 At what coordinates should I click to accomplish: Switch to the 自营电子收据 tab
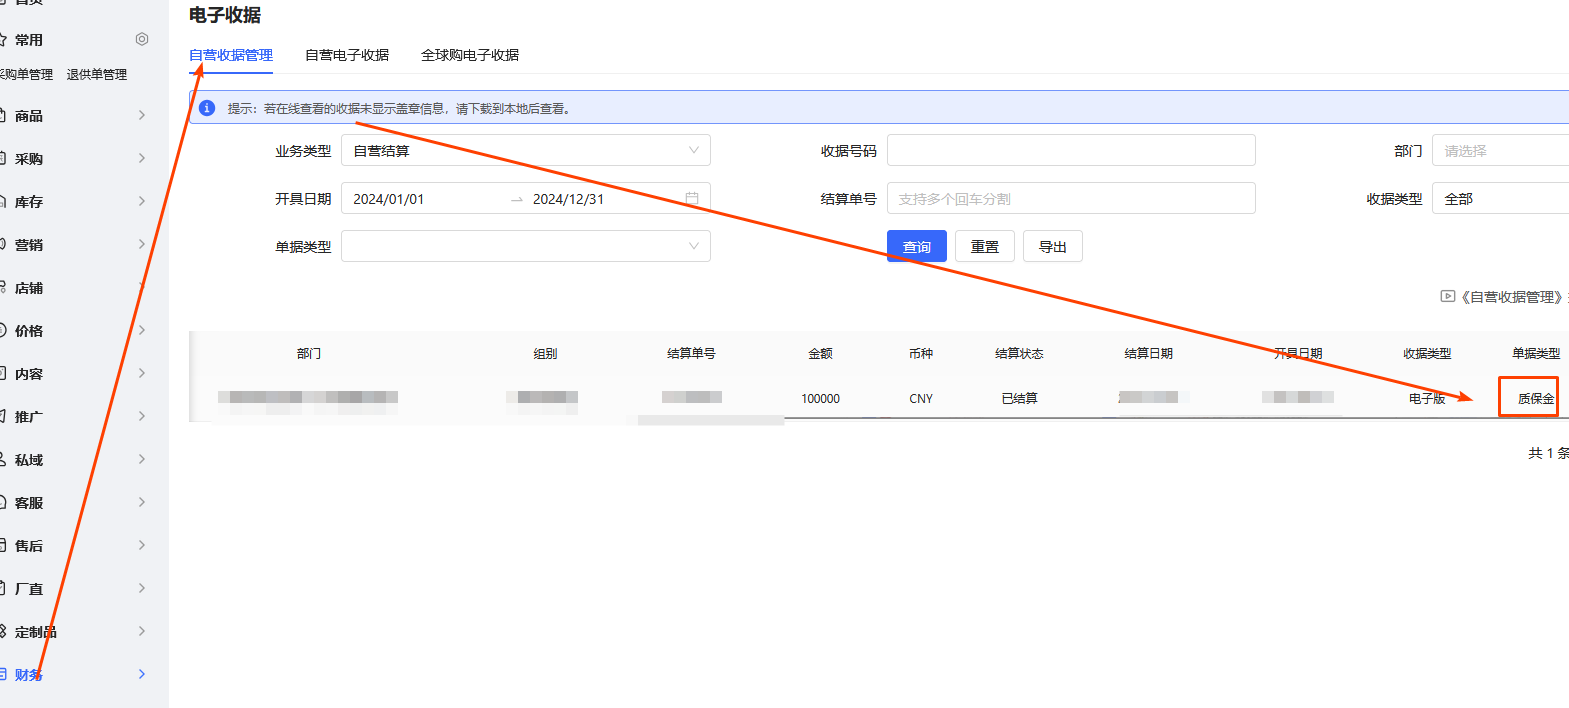347,55
